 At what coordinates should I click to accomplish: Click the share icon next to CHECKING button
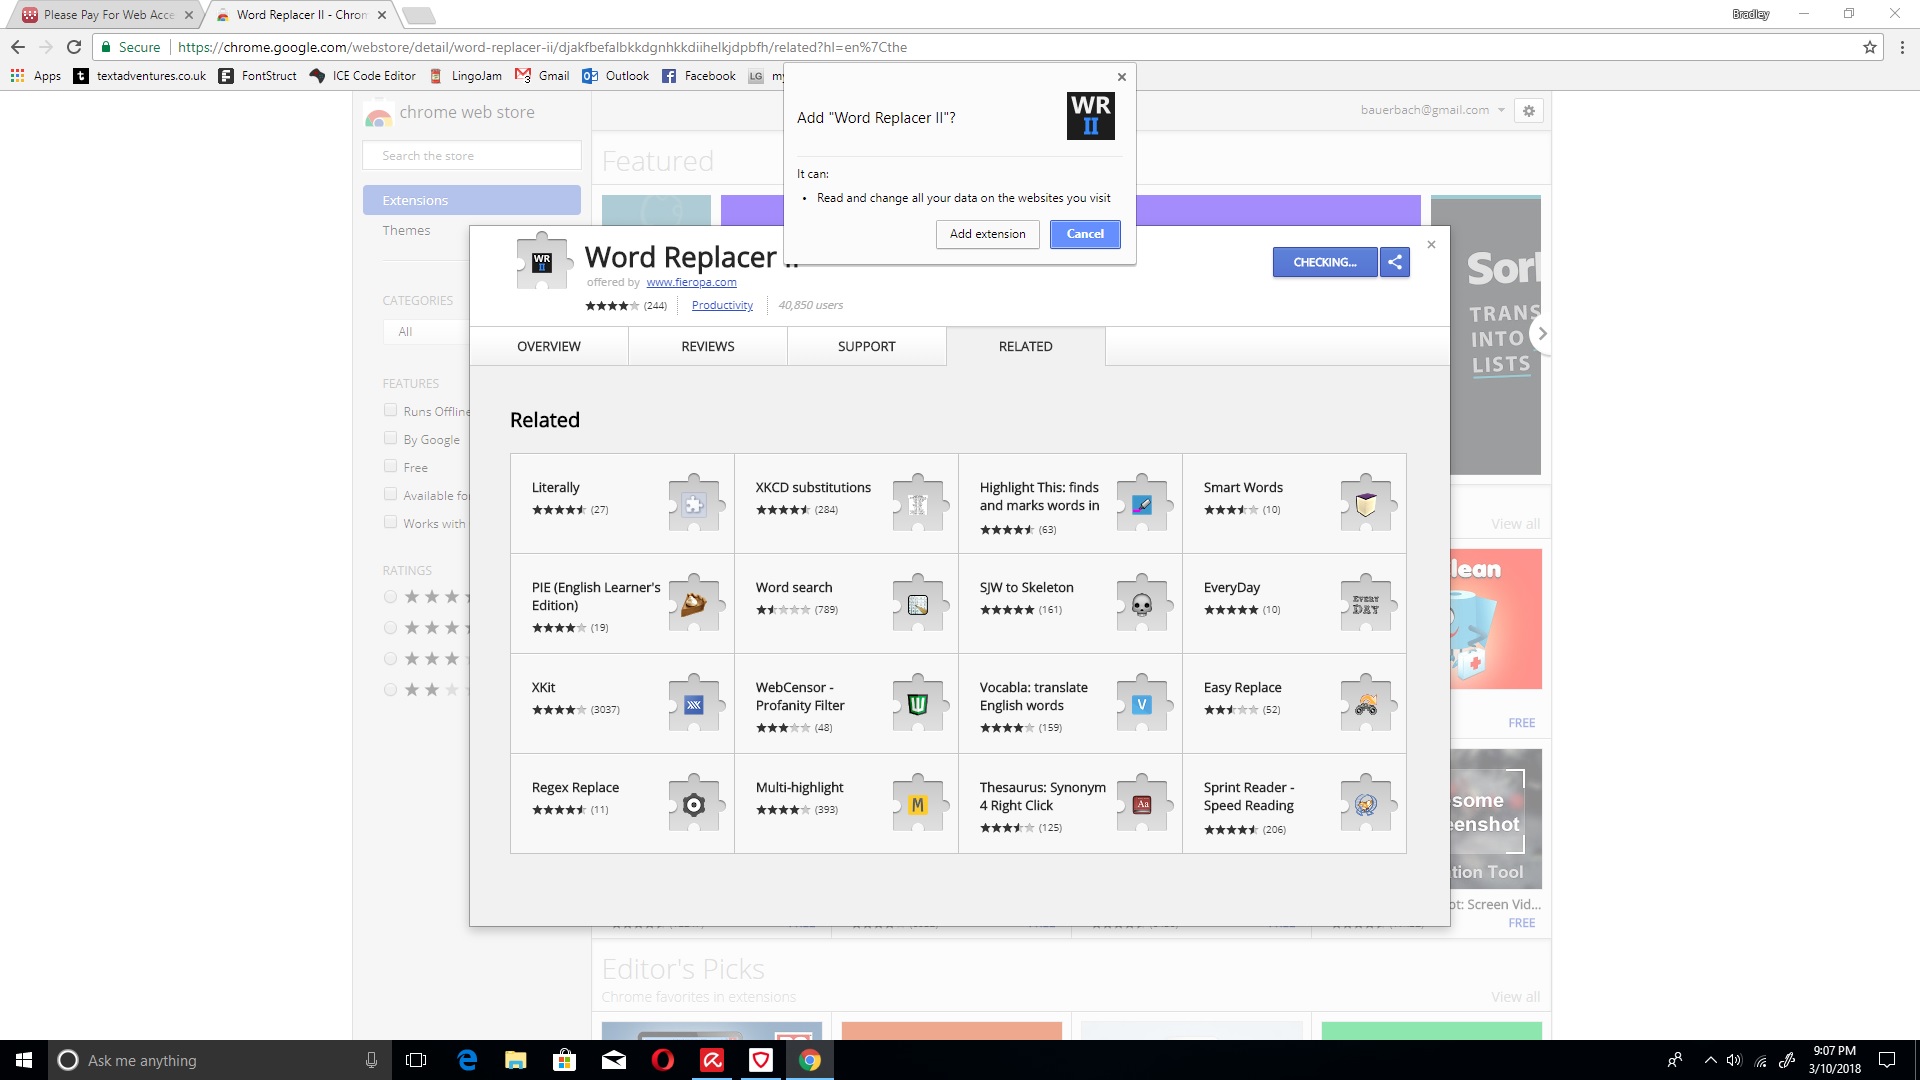[x=1394, y=262]
